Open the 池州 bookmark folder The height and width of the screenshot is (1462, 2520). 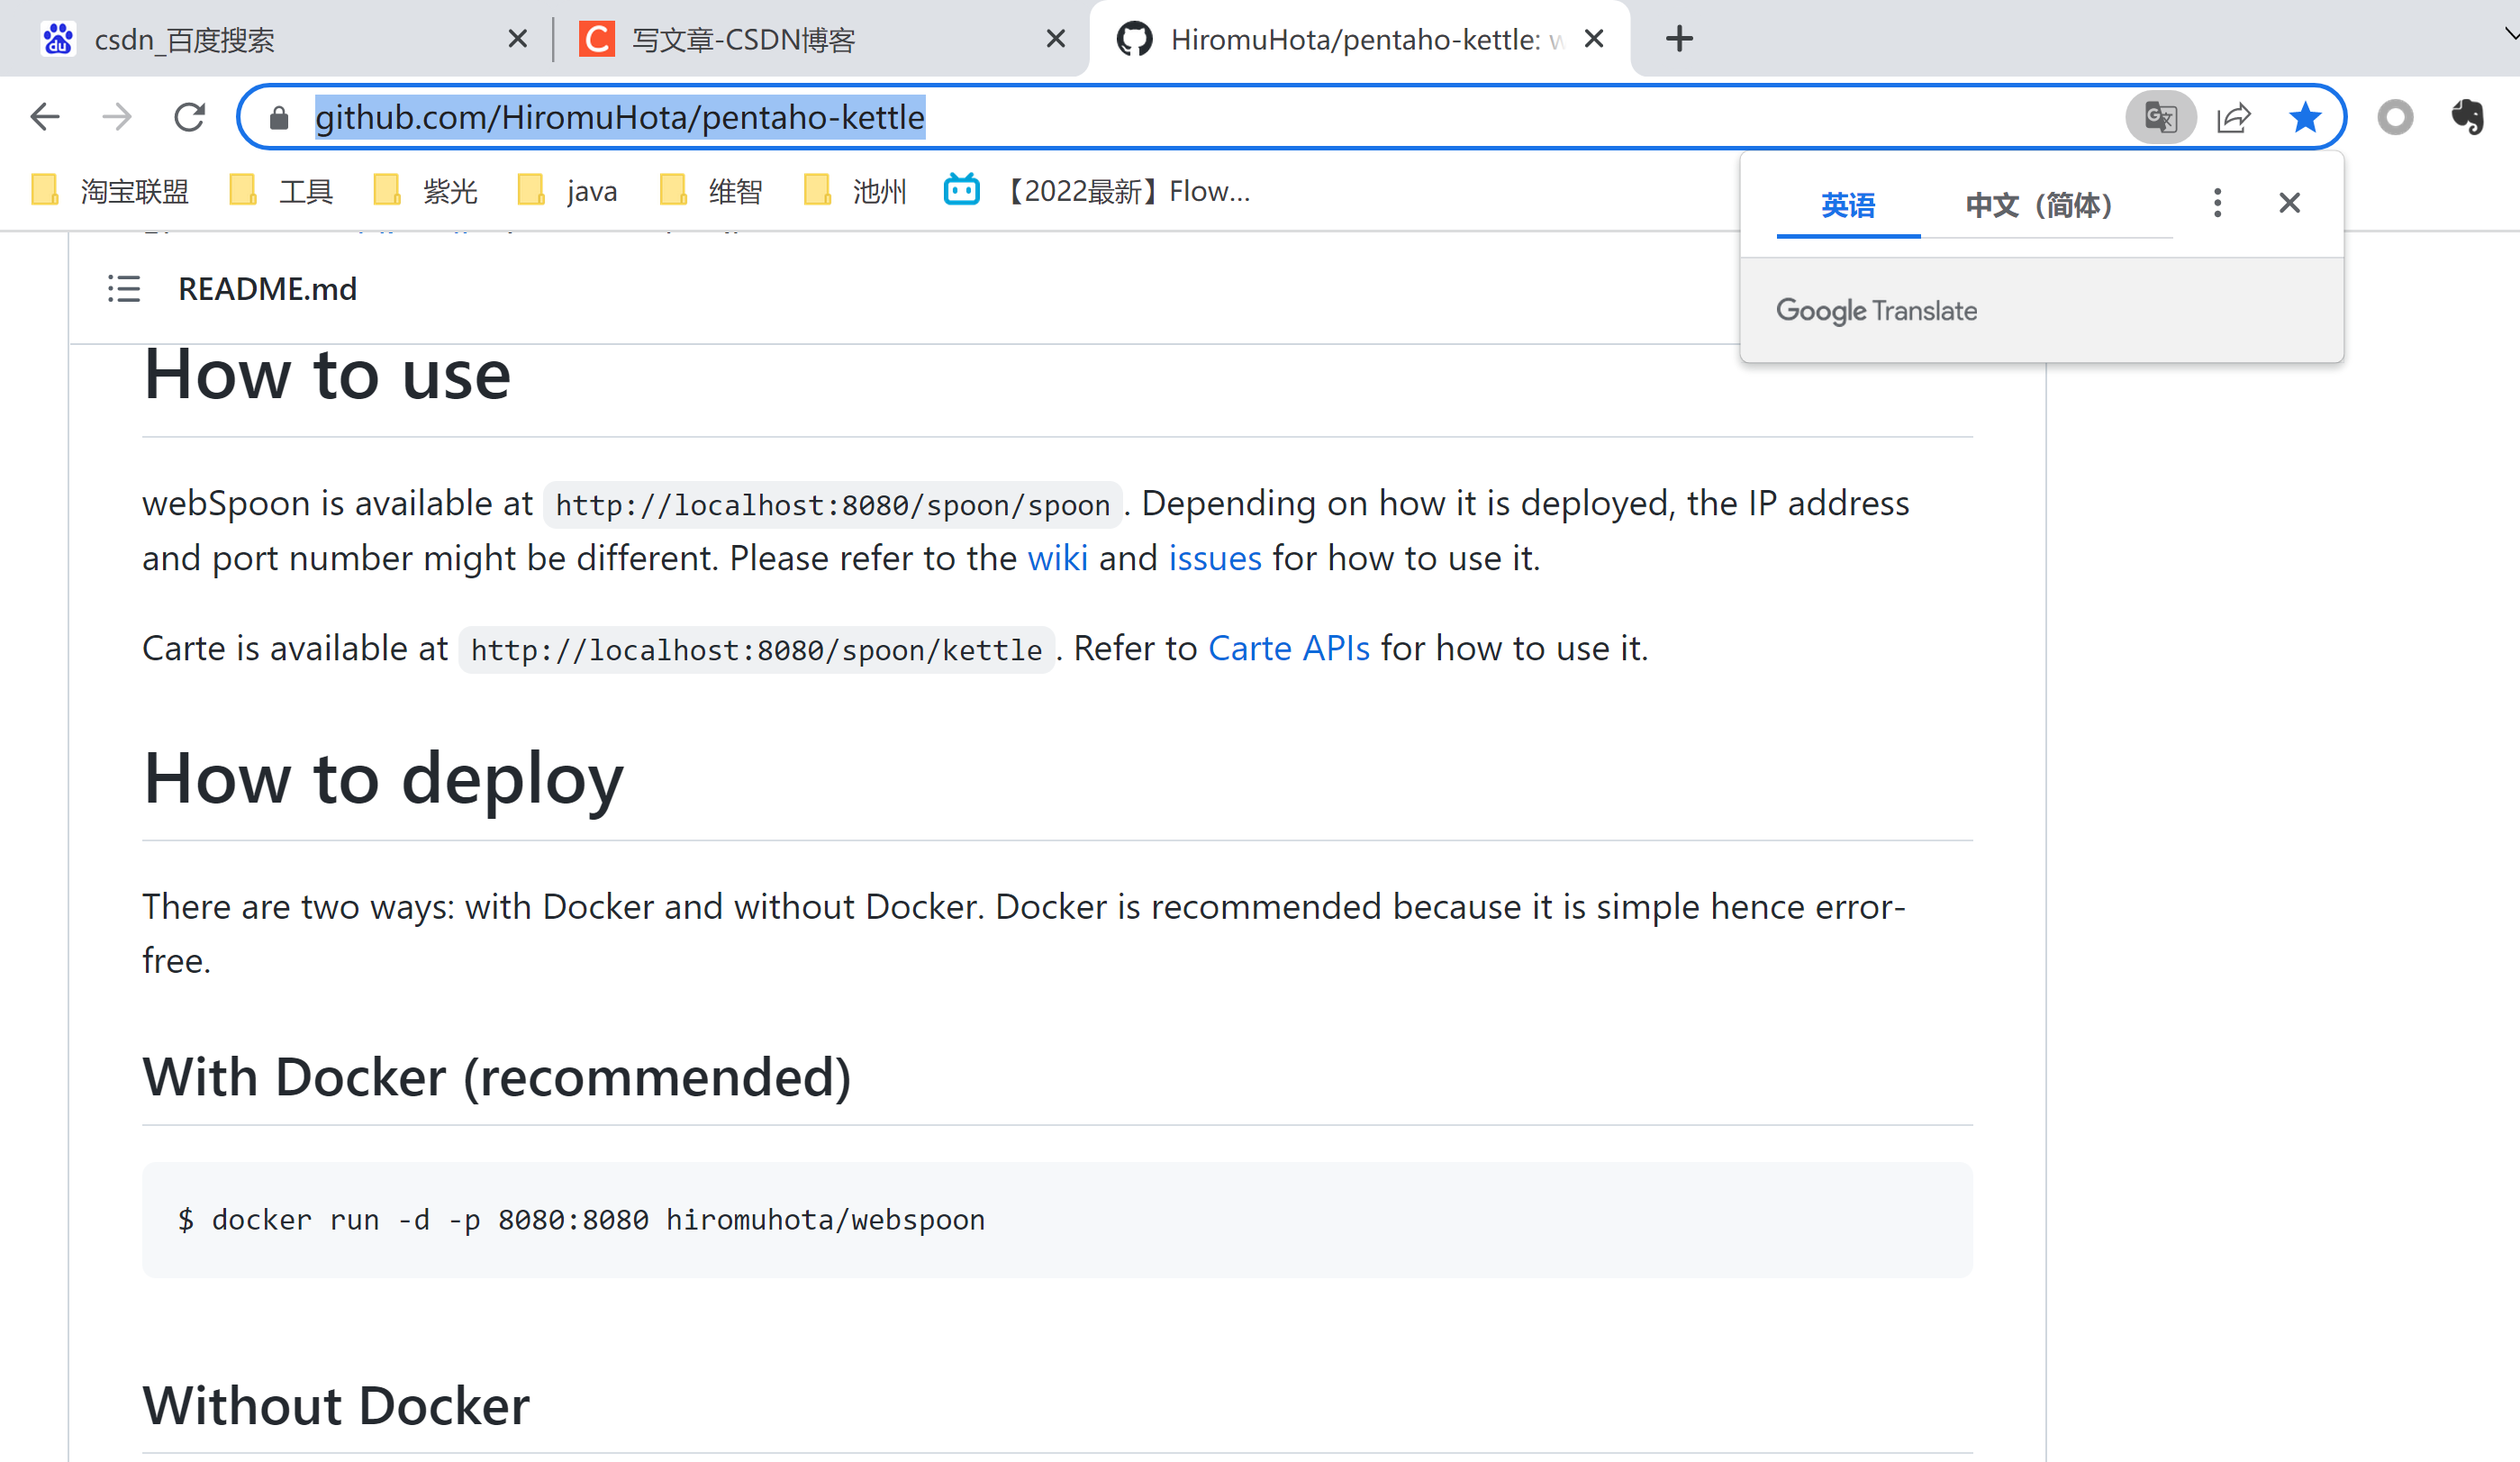pos(855,190)
